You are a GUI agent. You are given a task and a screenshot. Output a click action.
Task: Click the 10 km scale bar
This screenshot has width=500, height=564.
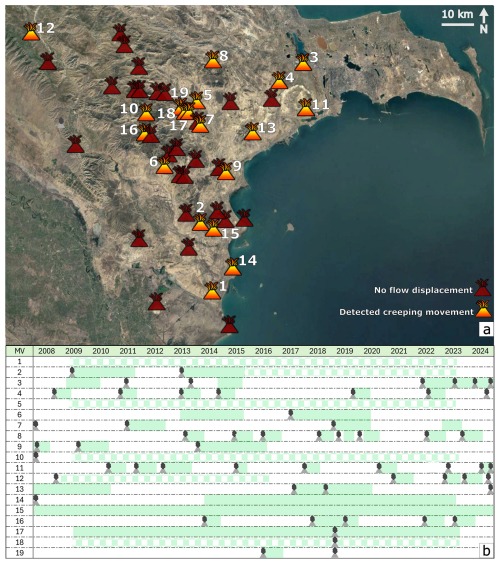(458, 24)
